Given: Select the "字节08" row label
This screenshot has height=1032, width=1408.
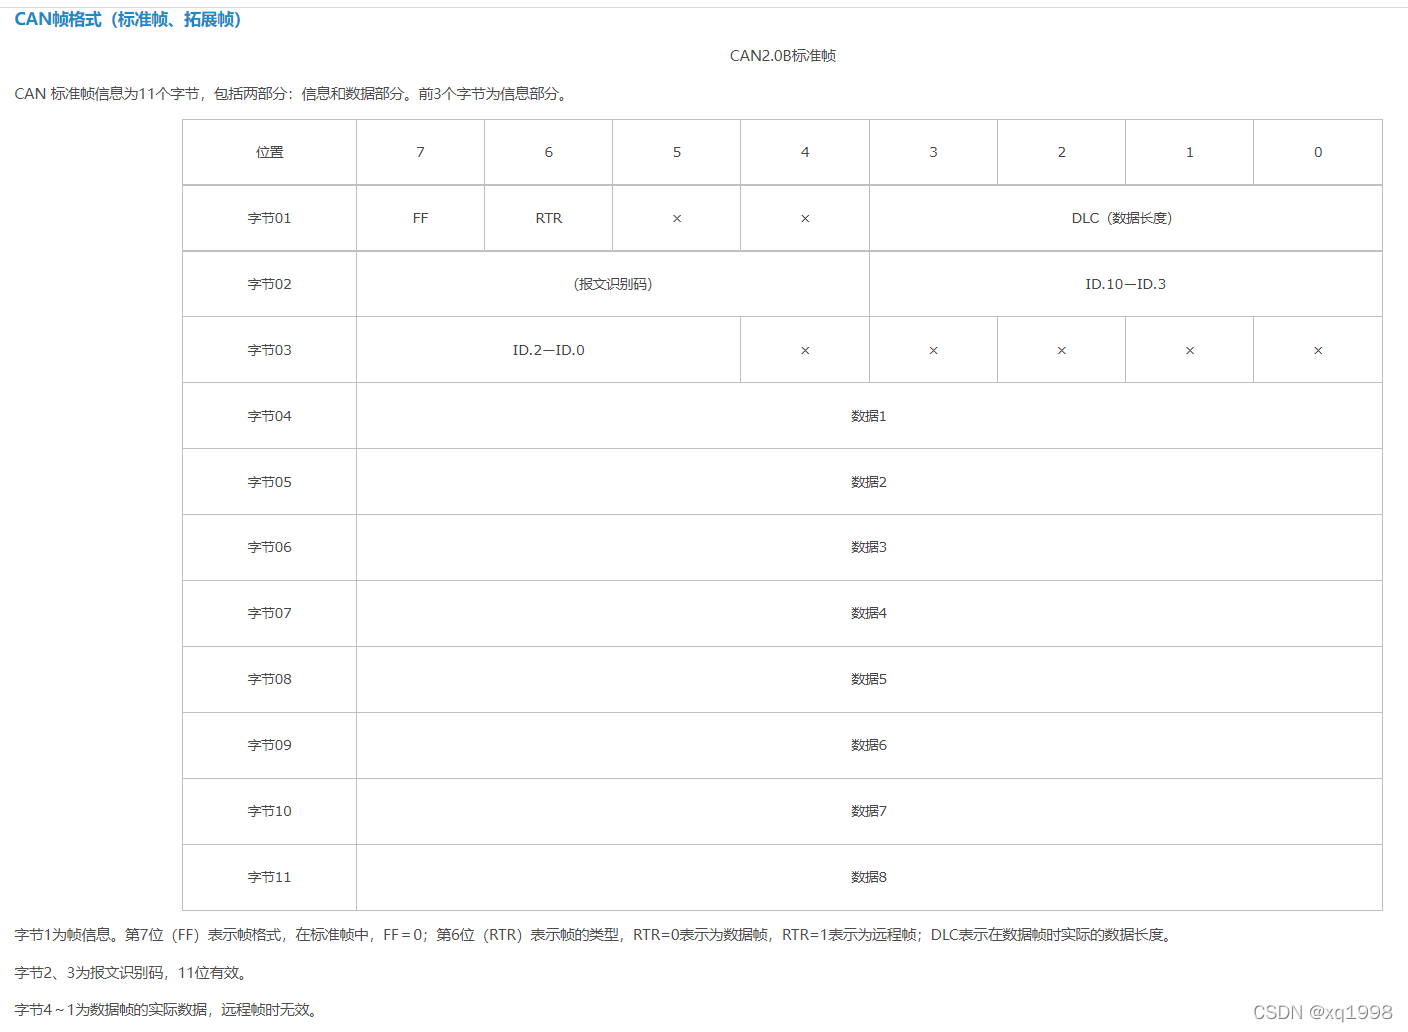Looking at the screenshot, I should click(x=270, y=679).
